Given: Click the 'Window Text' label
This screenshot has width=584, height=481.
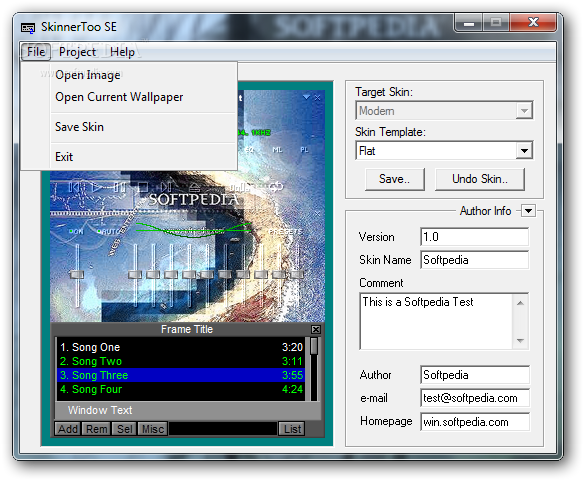Looking at the screenshot, I should coord(100,410).
